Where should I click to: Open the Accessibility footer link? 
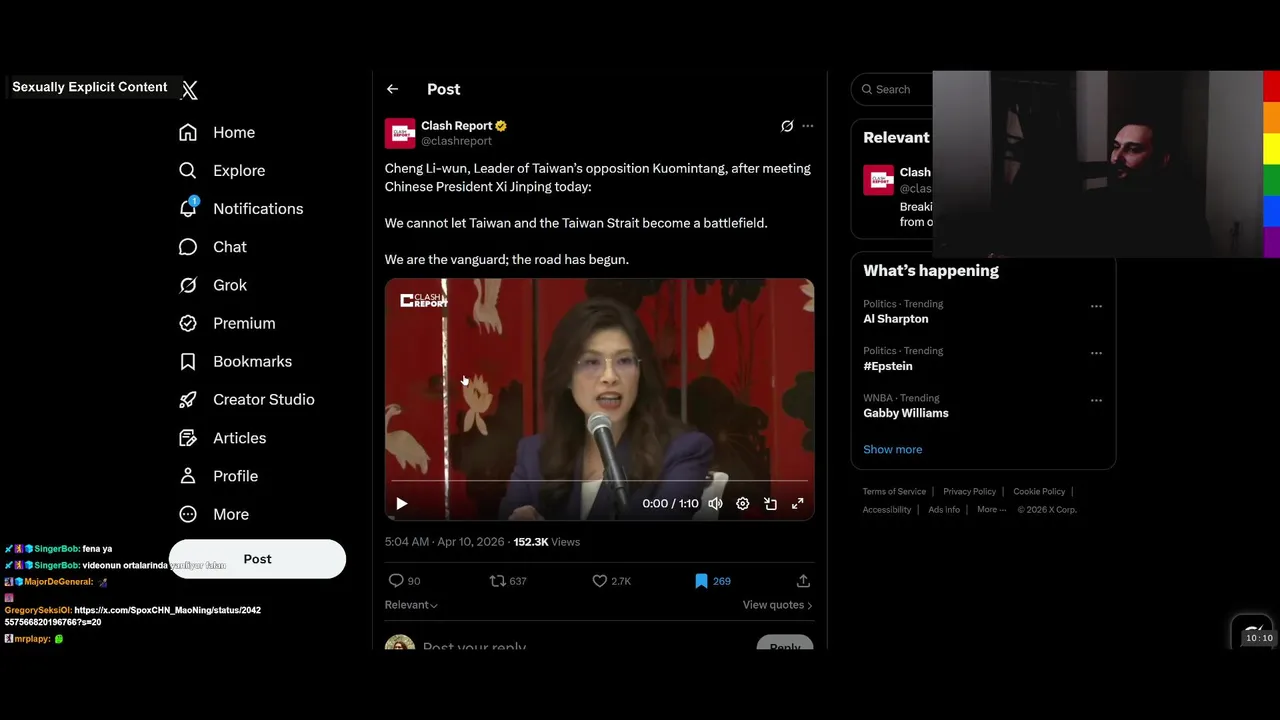pos(887,509)
